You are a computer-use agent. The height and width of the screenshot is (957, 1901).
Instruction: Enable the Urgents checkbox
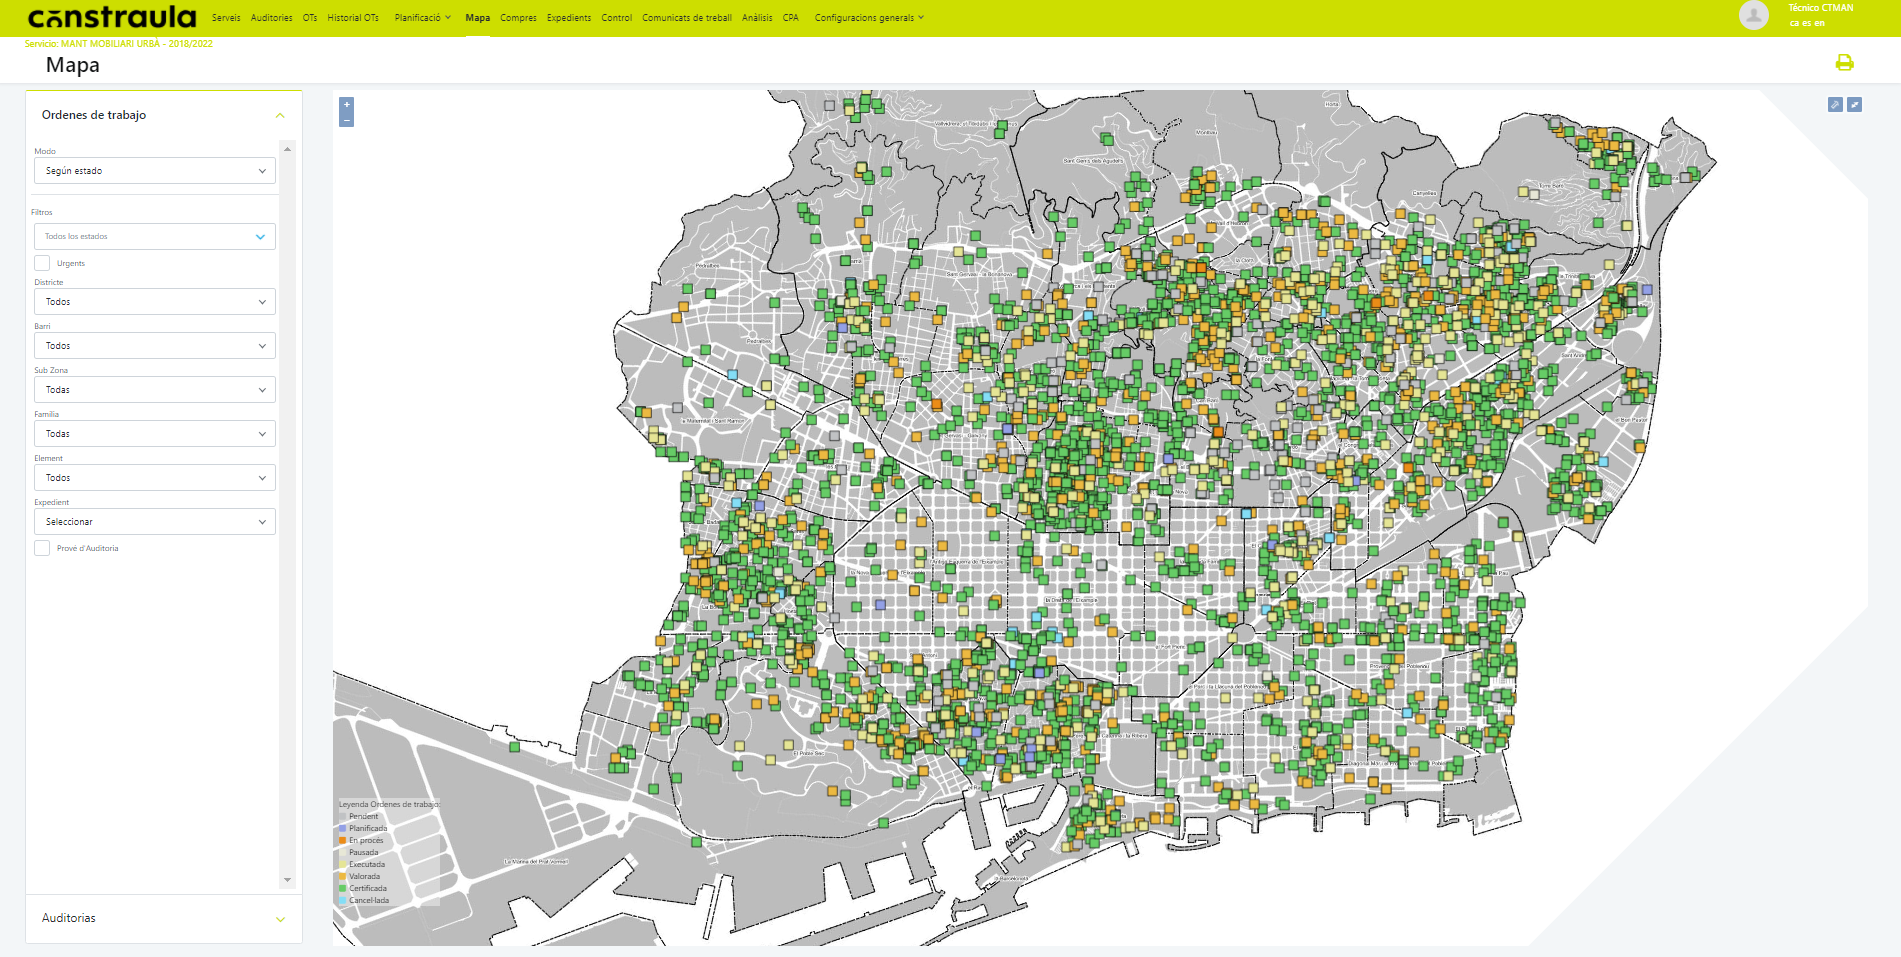tap(42, 263)
